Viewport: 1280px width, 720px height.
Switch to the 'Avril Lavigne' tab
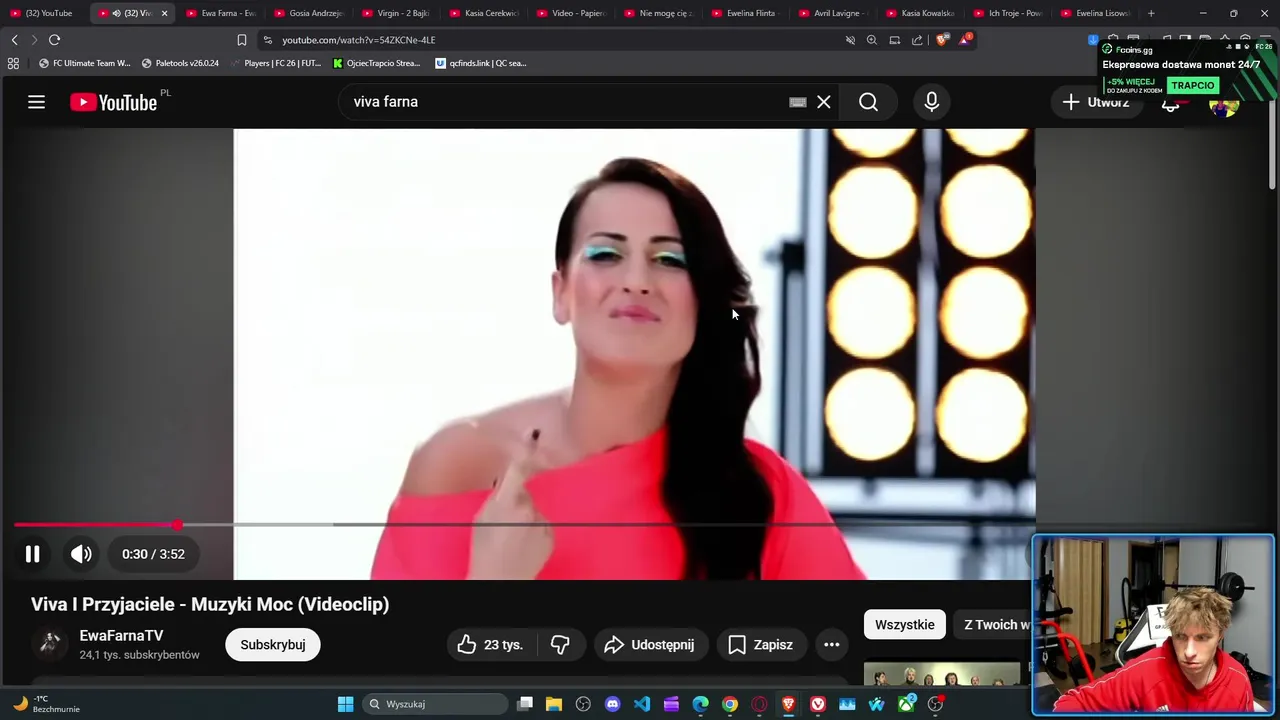point(833,13)
